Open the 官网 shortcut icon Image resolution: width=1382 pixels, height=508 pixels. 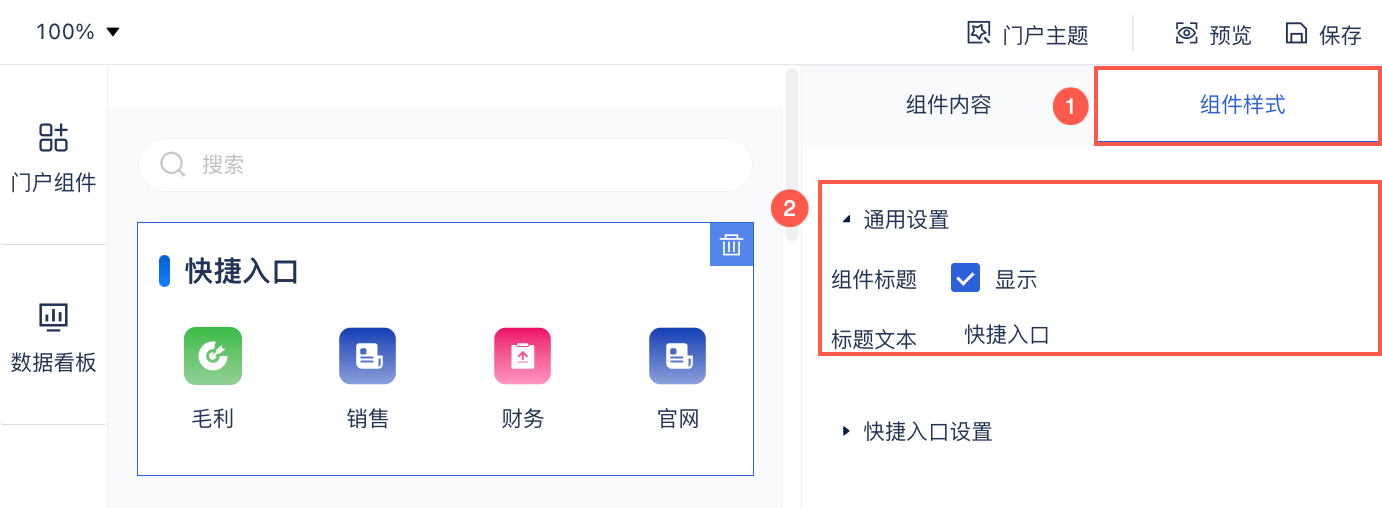click(x=677, y=356)
